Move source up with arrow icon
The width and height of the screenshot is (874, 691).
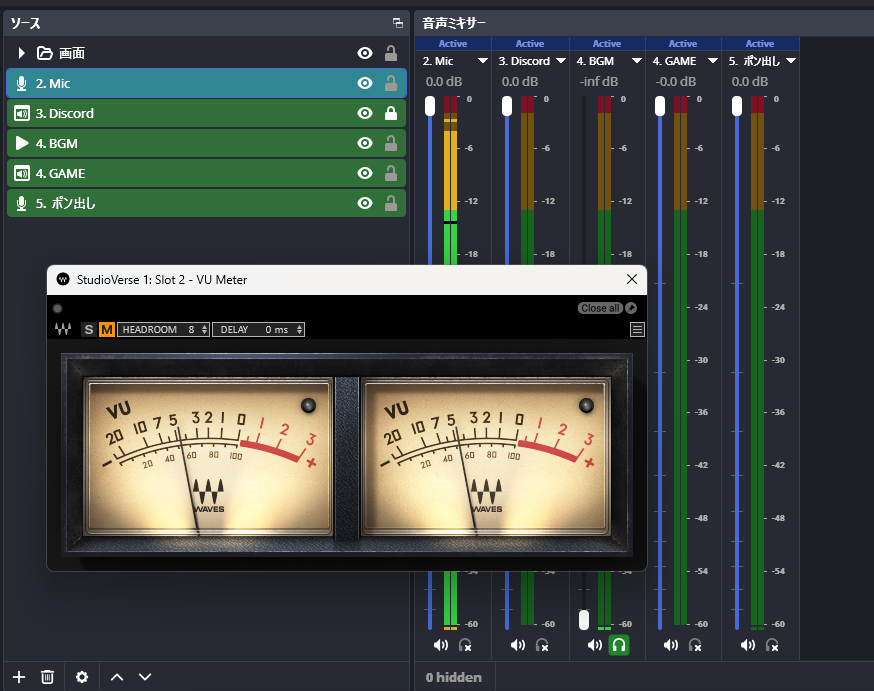coord(116,677)
